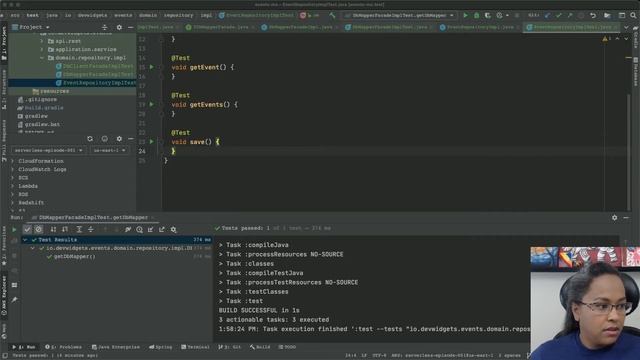Collapse the domain.repository.impl package node
Viewport: 640px width, 360px height.
coord(42,58)
